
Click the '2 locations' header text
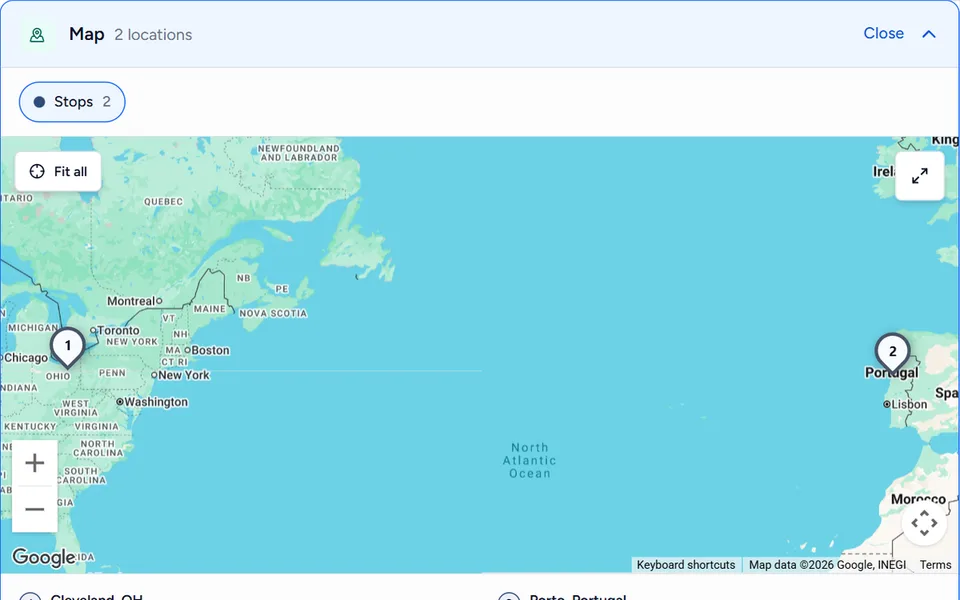(153, 35)
